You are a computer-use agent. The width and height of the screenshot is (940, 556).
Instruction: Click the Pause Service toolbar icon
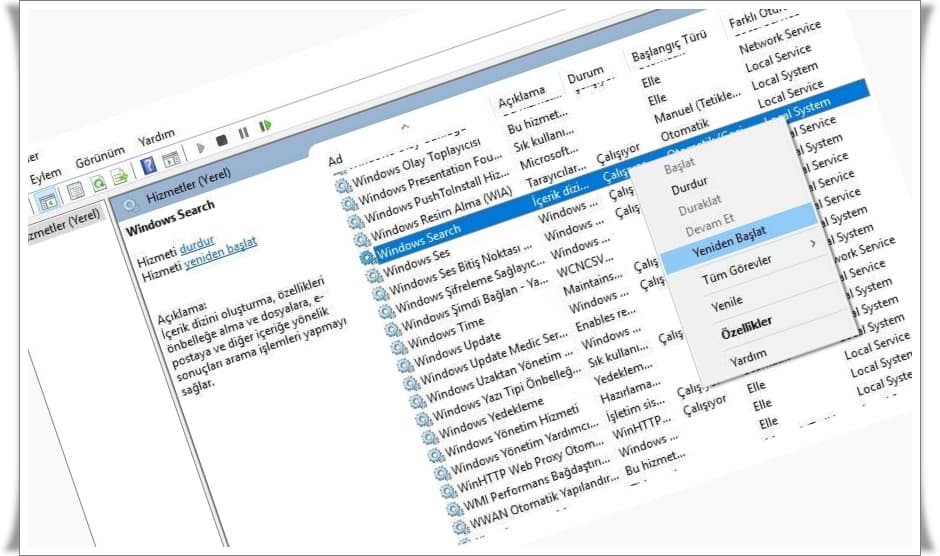(243, 133)
